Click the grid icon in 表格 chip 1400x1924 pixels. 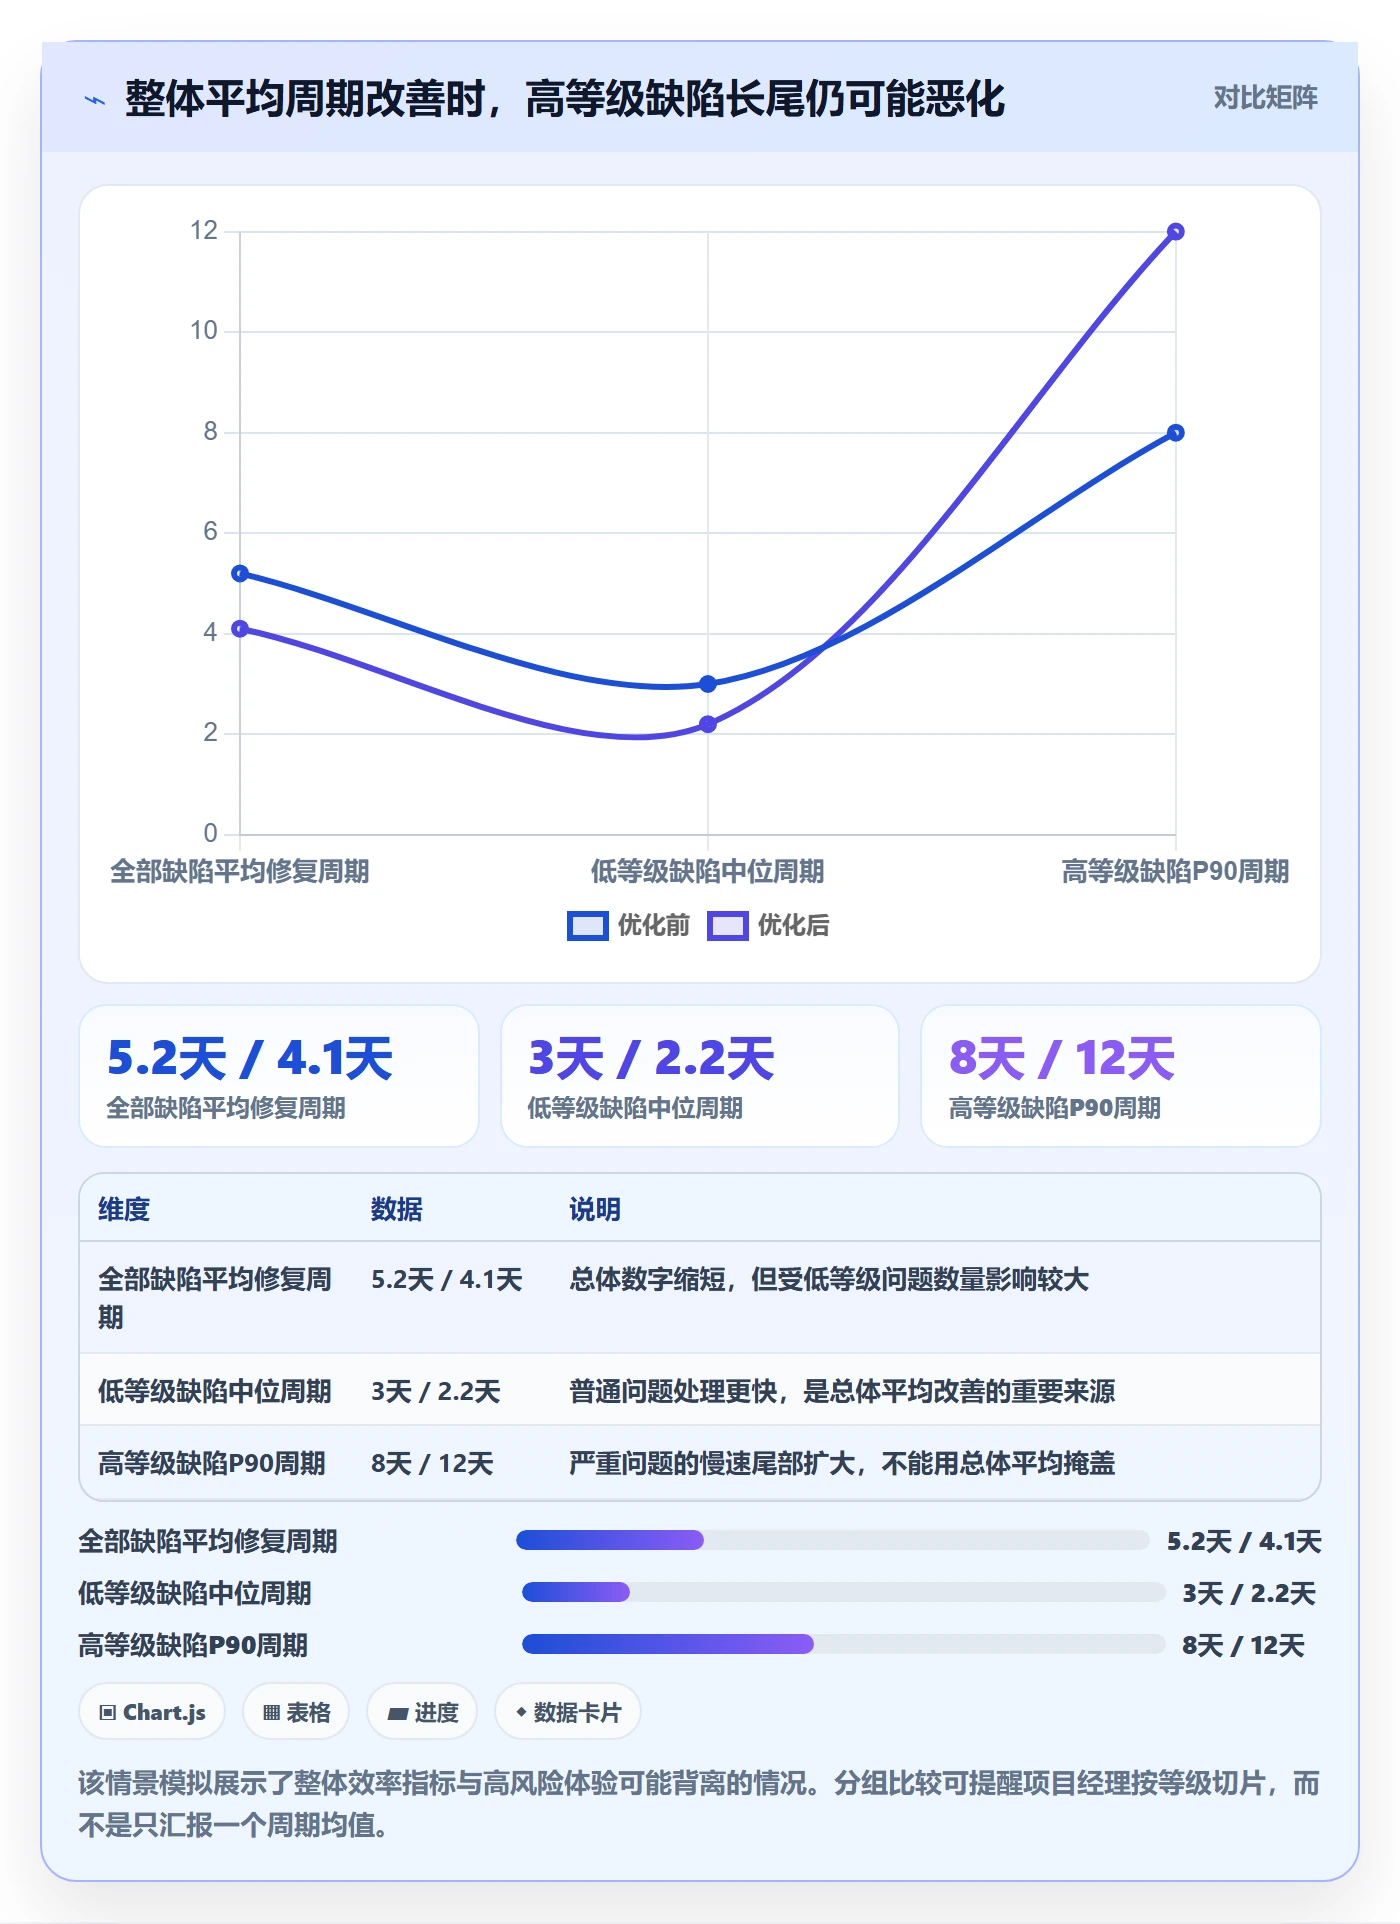pos(271,1713)
